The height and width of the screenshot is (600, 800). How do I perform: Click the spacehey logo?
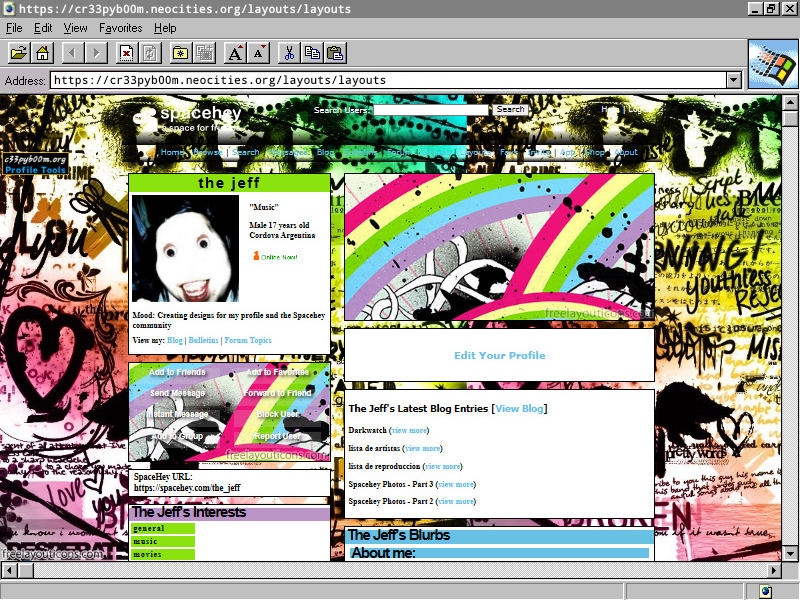(187, 118)
